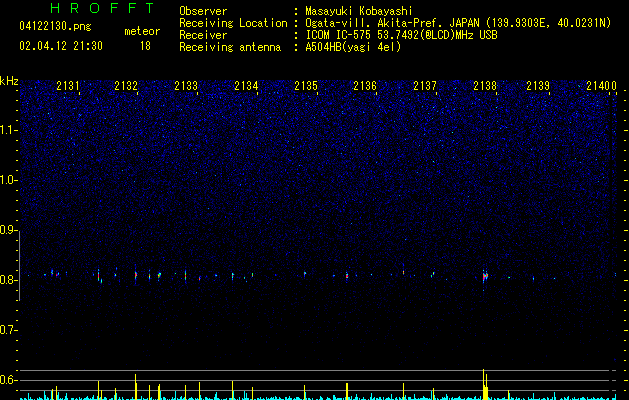629x400 pixels.
Task: Click the 0.8 frequency axis label
Action: 8,280
